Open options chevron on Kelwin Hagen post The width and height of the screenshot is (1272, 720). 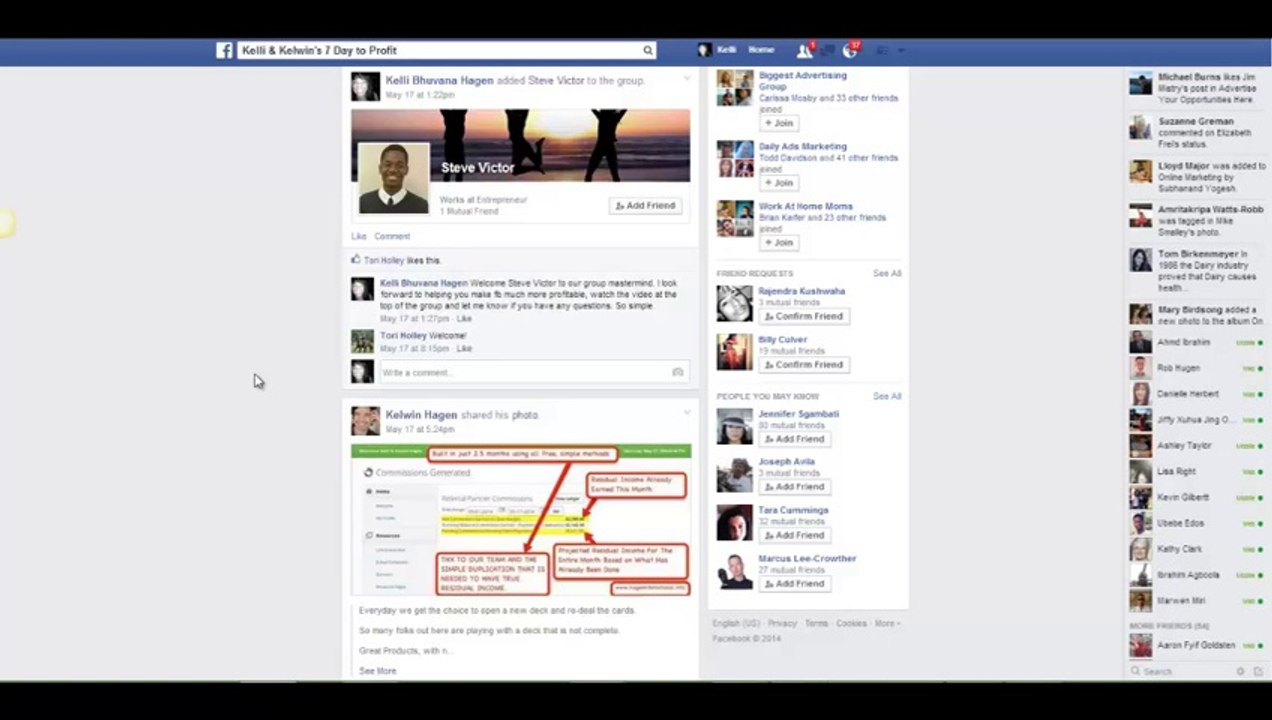point(686,413)
